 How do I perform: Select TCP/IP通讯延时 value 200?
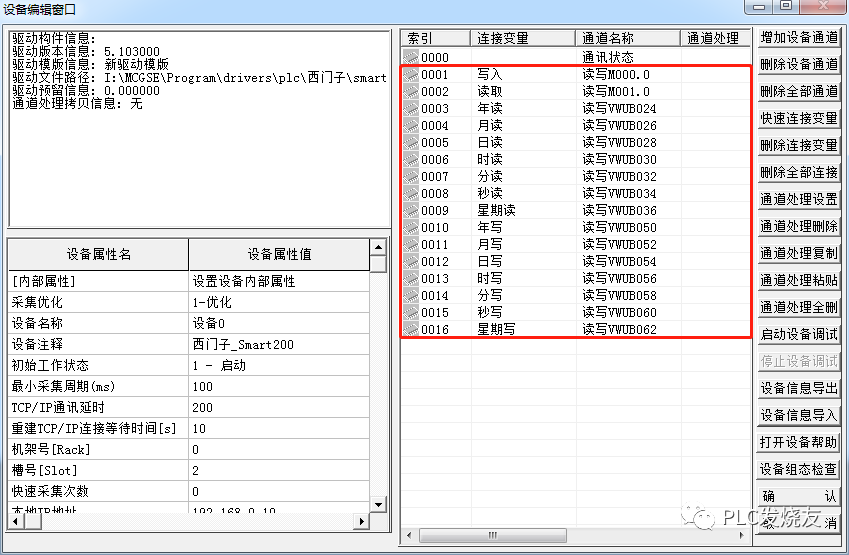(279, 408)
